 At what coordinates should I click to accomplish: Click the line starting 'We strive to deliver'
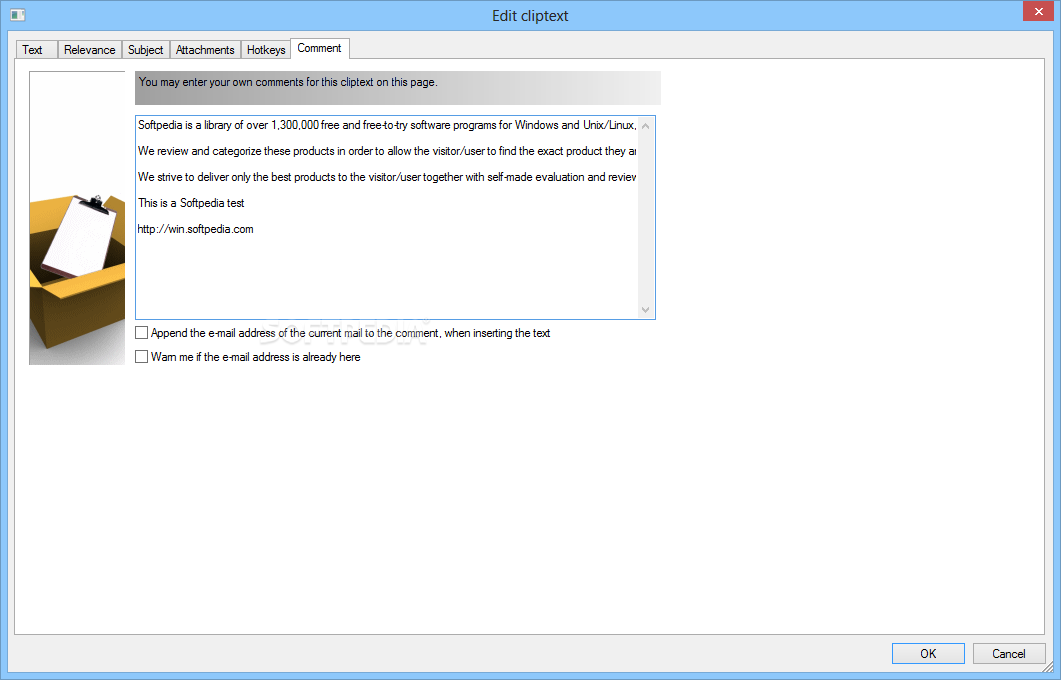tap(386, 177)
